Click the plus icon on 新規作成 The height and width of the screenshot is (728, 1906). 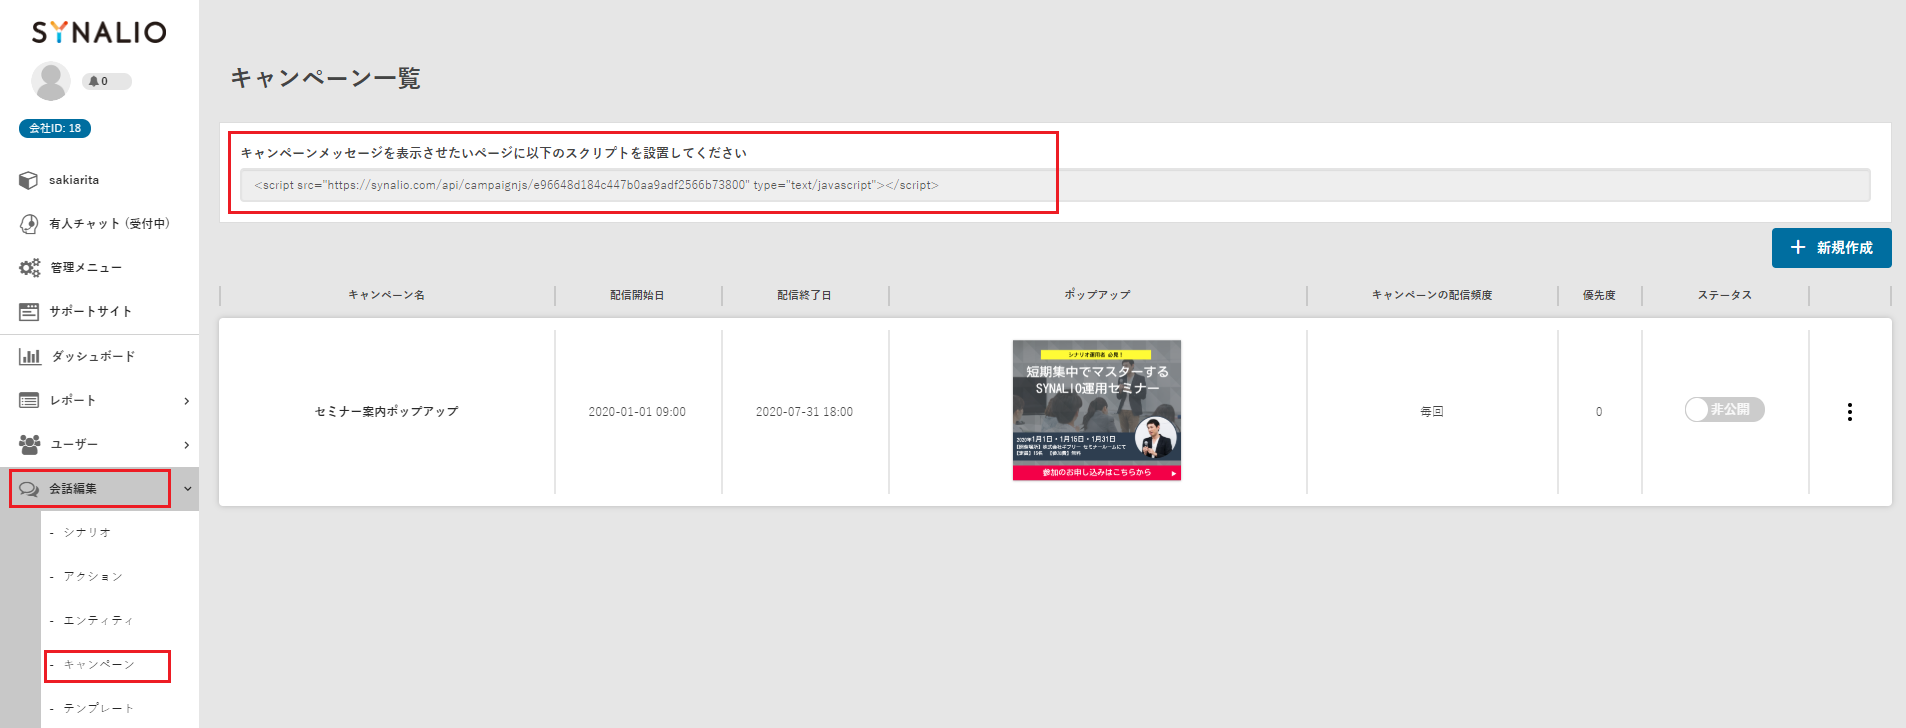[1798, 247]
